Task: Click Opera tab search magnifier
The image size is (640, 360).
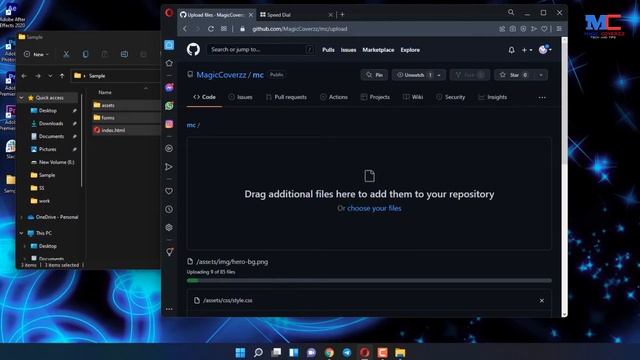Action: click(x=511, y=13)
